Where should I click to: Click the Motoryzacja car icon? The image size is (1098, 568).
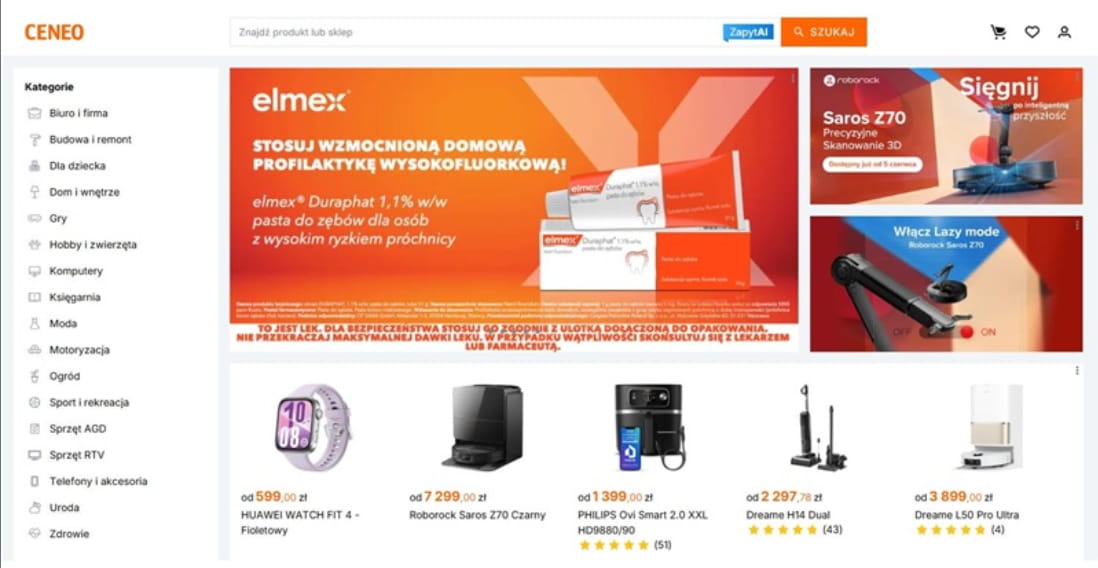pyautogui.click(x=34, y=349)
